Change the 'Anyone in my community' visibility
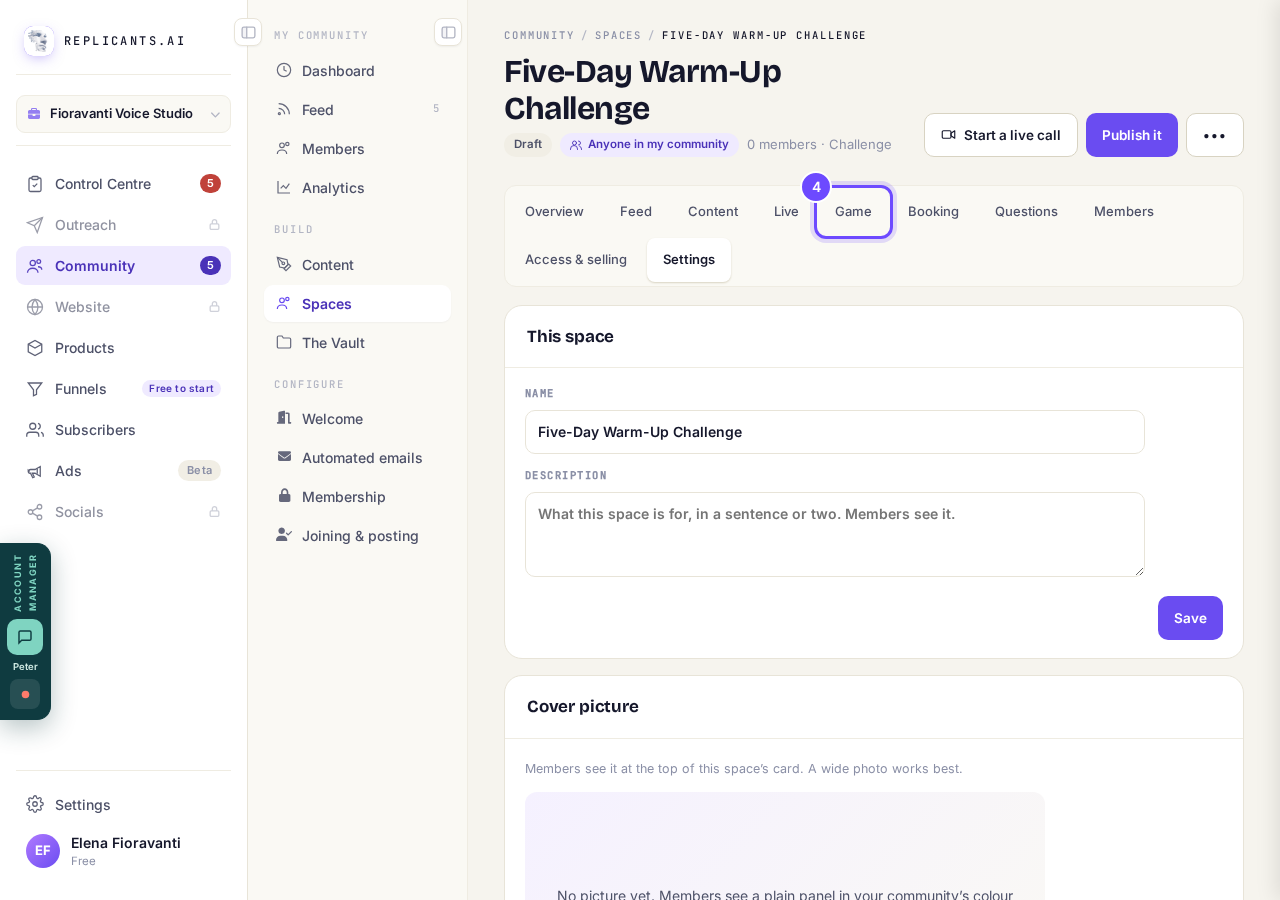The image size is (1280, 900). tap(649, 144)
